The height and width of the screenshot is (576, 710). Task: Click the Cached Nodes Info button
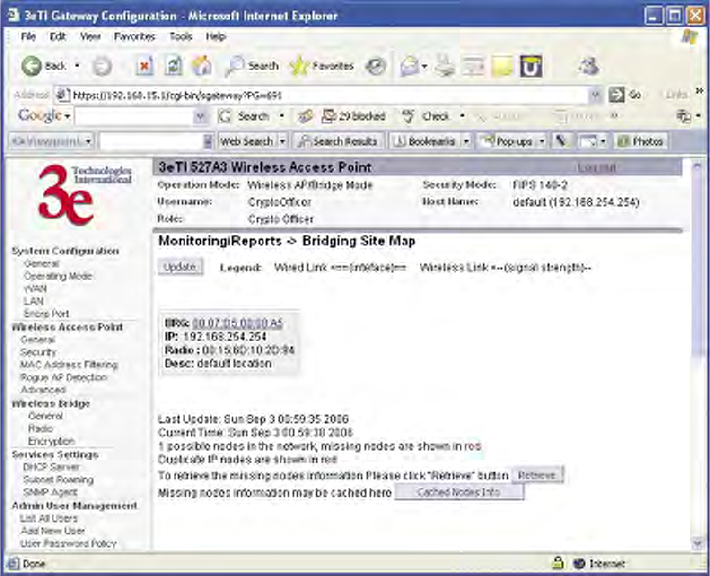point(459,492)
